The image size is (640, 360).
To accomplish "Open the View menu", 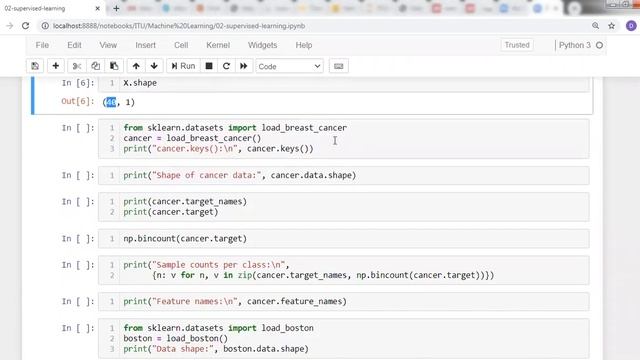I will [x=108, y=45].
